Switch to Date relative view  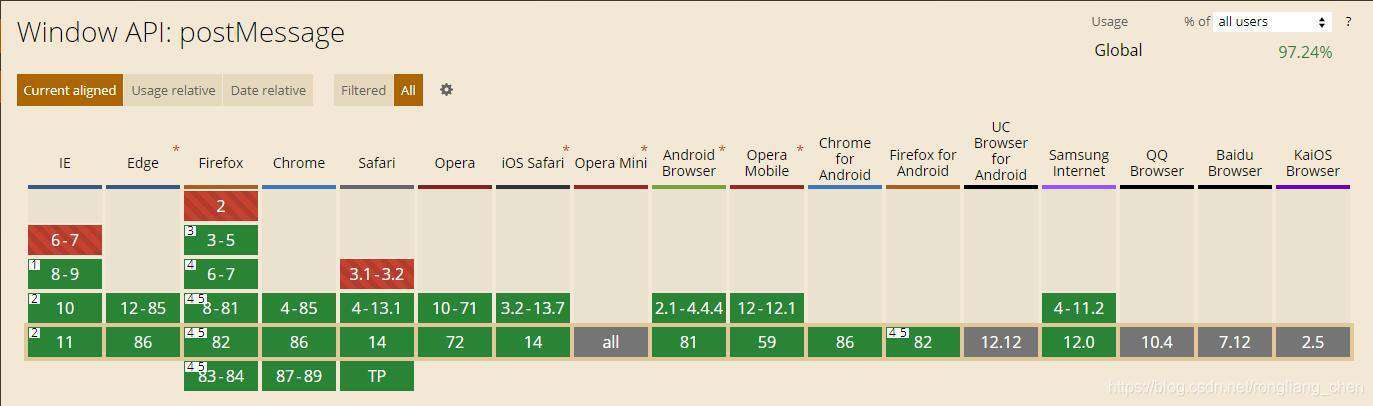coord(268,90)
